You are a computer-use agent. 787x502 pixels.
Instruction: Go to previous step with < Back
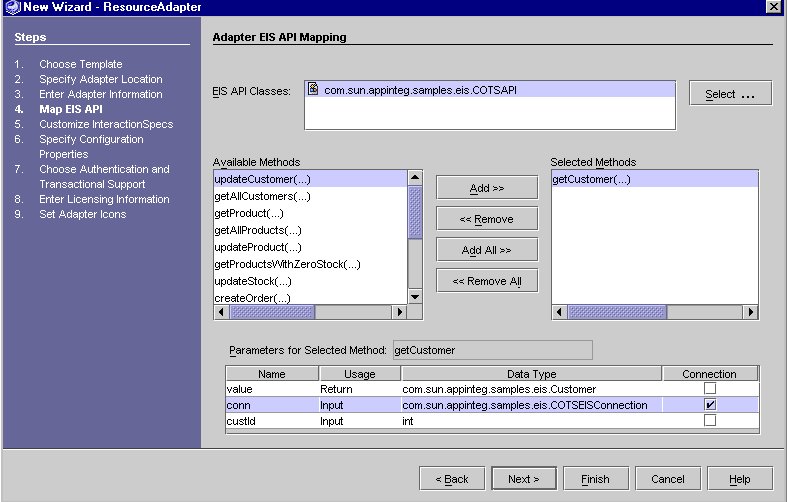[452, 479]
